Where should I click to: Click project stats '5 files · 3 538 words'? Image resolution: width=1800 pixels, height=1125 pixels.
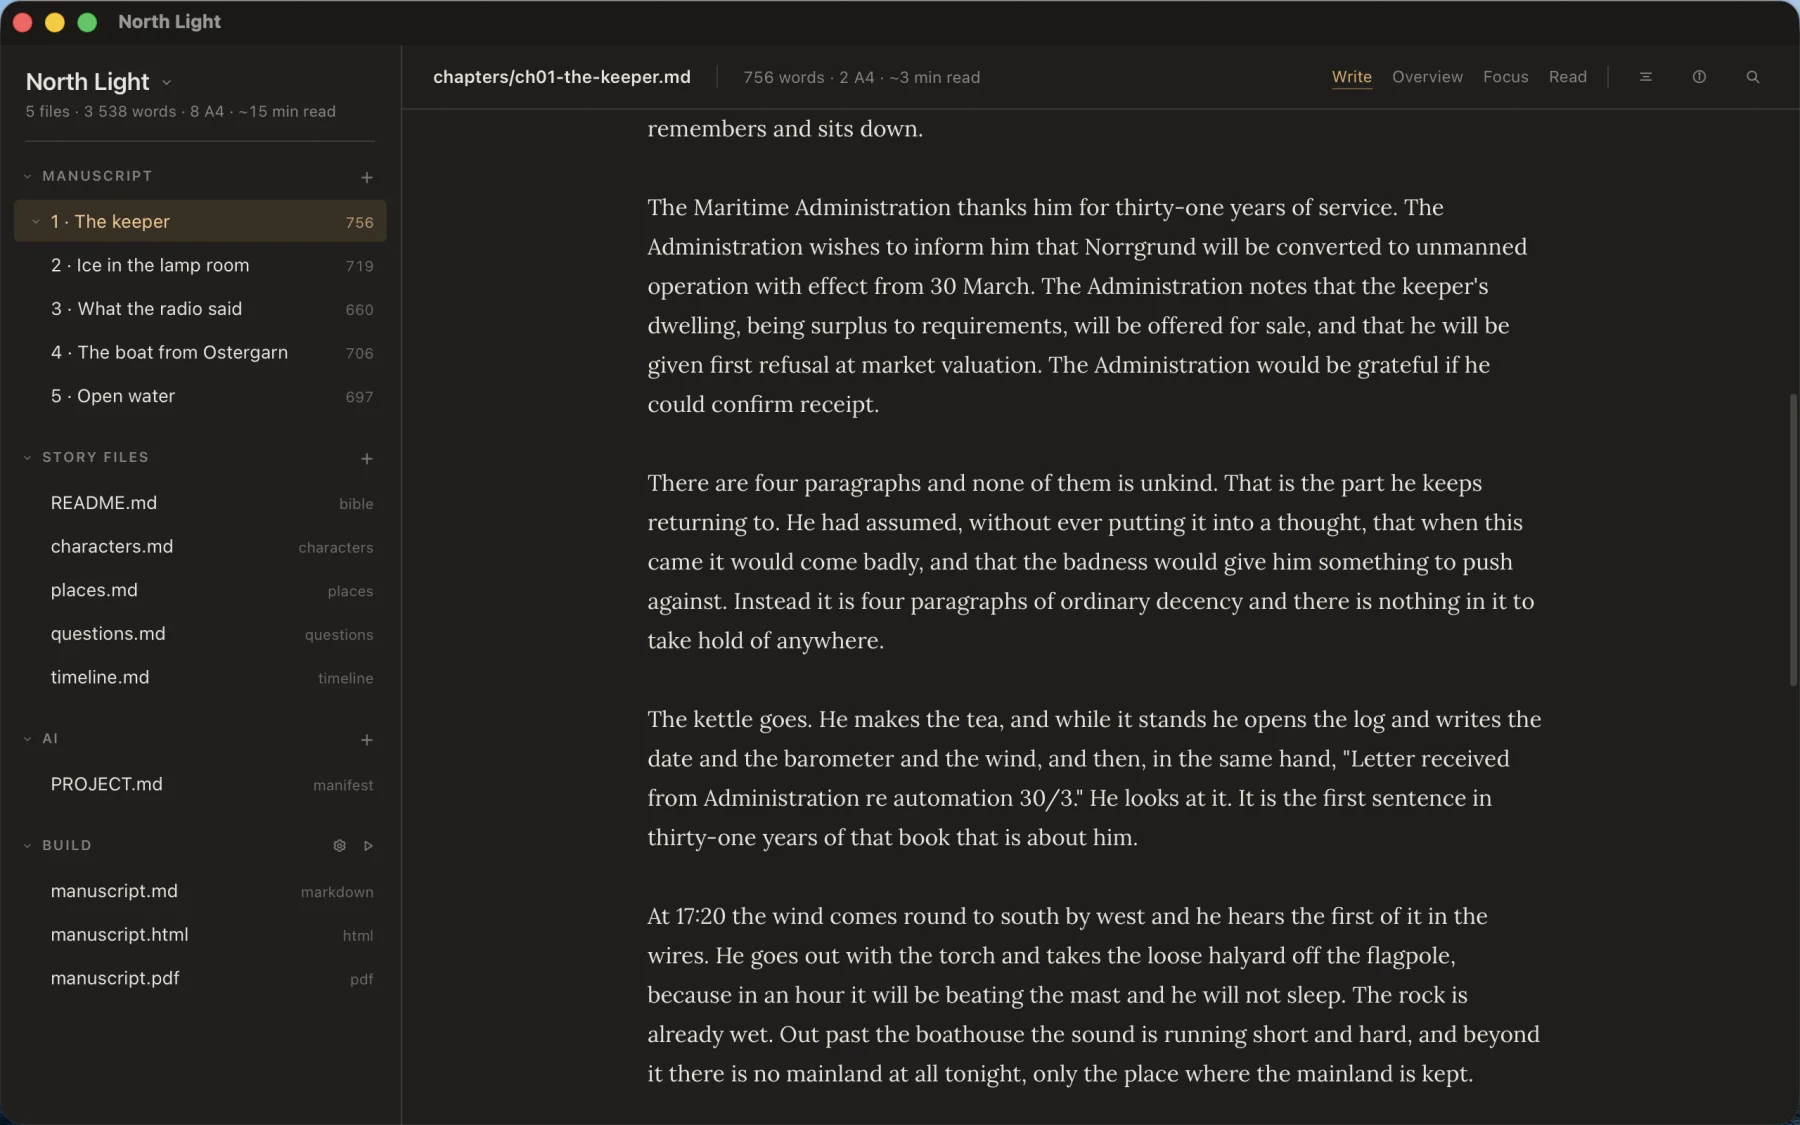coord(100,112)
